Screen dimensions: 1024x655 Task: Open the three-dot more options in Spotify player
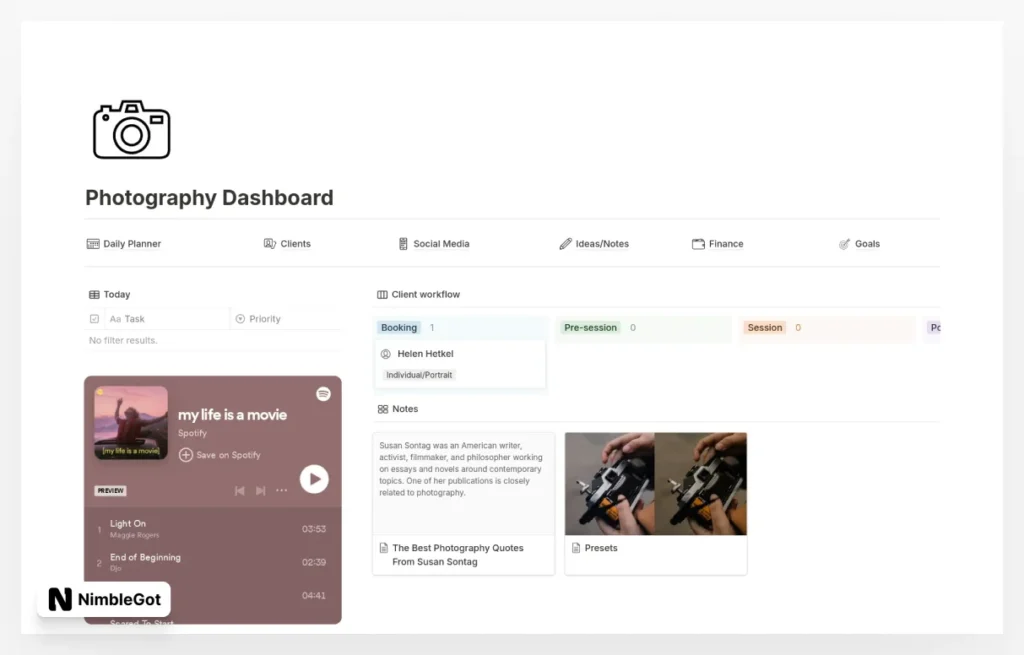pos(282,490)
